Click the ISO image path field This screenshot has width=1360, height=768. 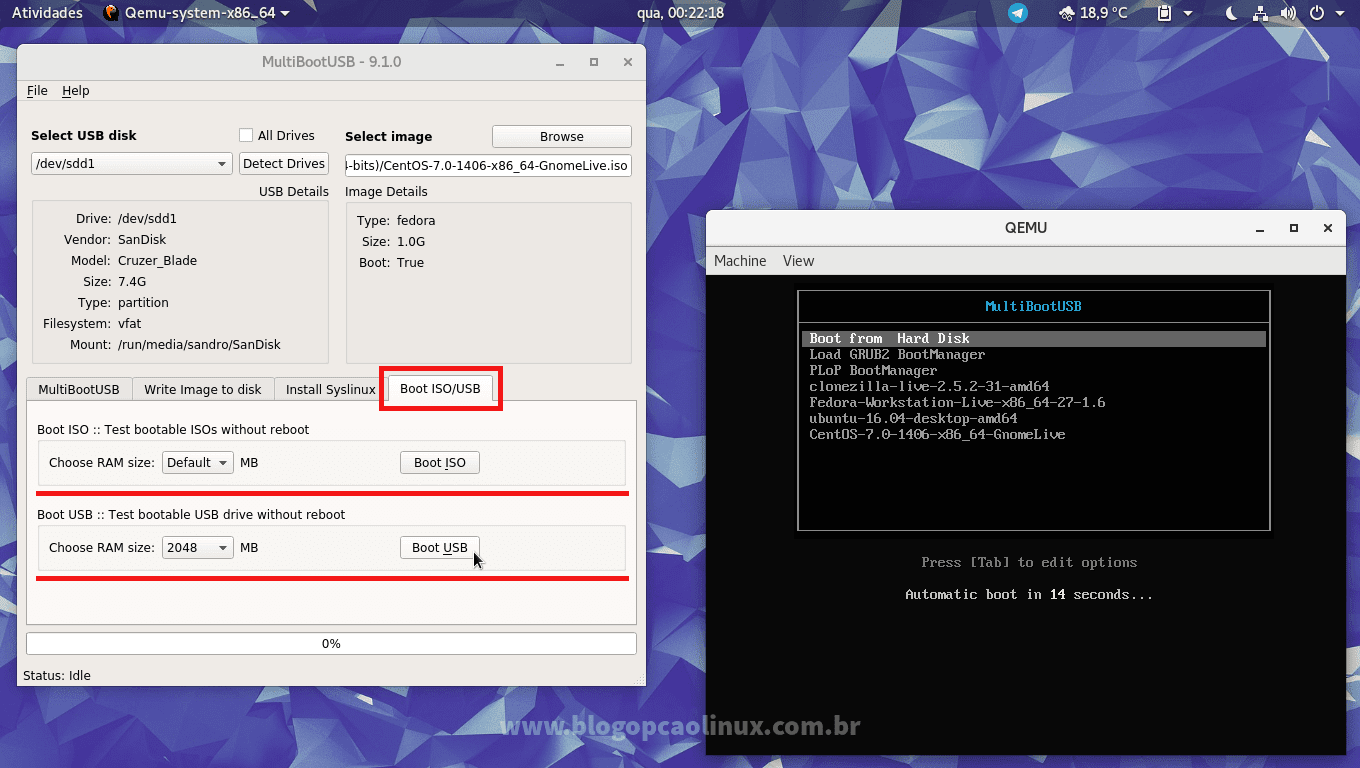pyautogui.click(x=488, y=165)
